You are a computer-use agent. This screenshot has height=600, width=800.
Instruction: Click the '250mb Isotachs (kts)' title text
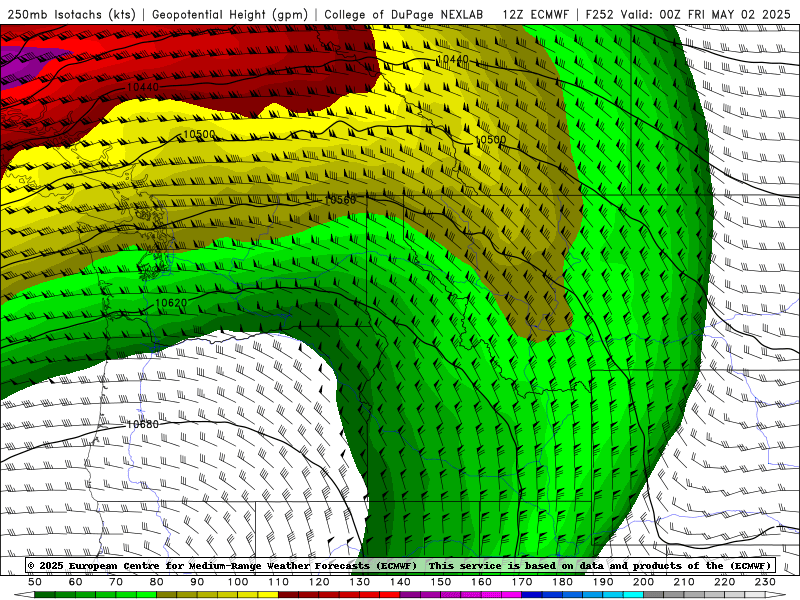coord(71,15)
